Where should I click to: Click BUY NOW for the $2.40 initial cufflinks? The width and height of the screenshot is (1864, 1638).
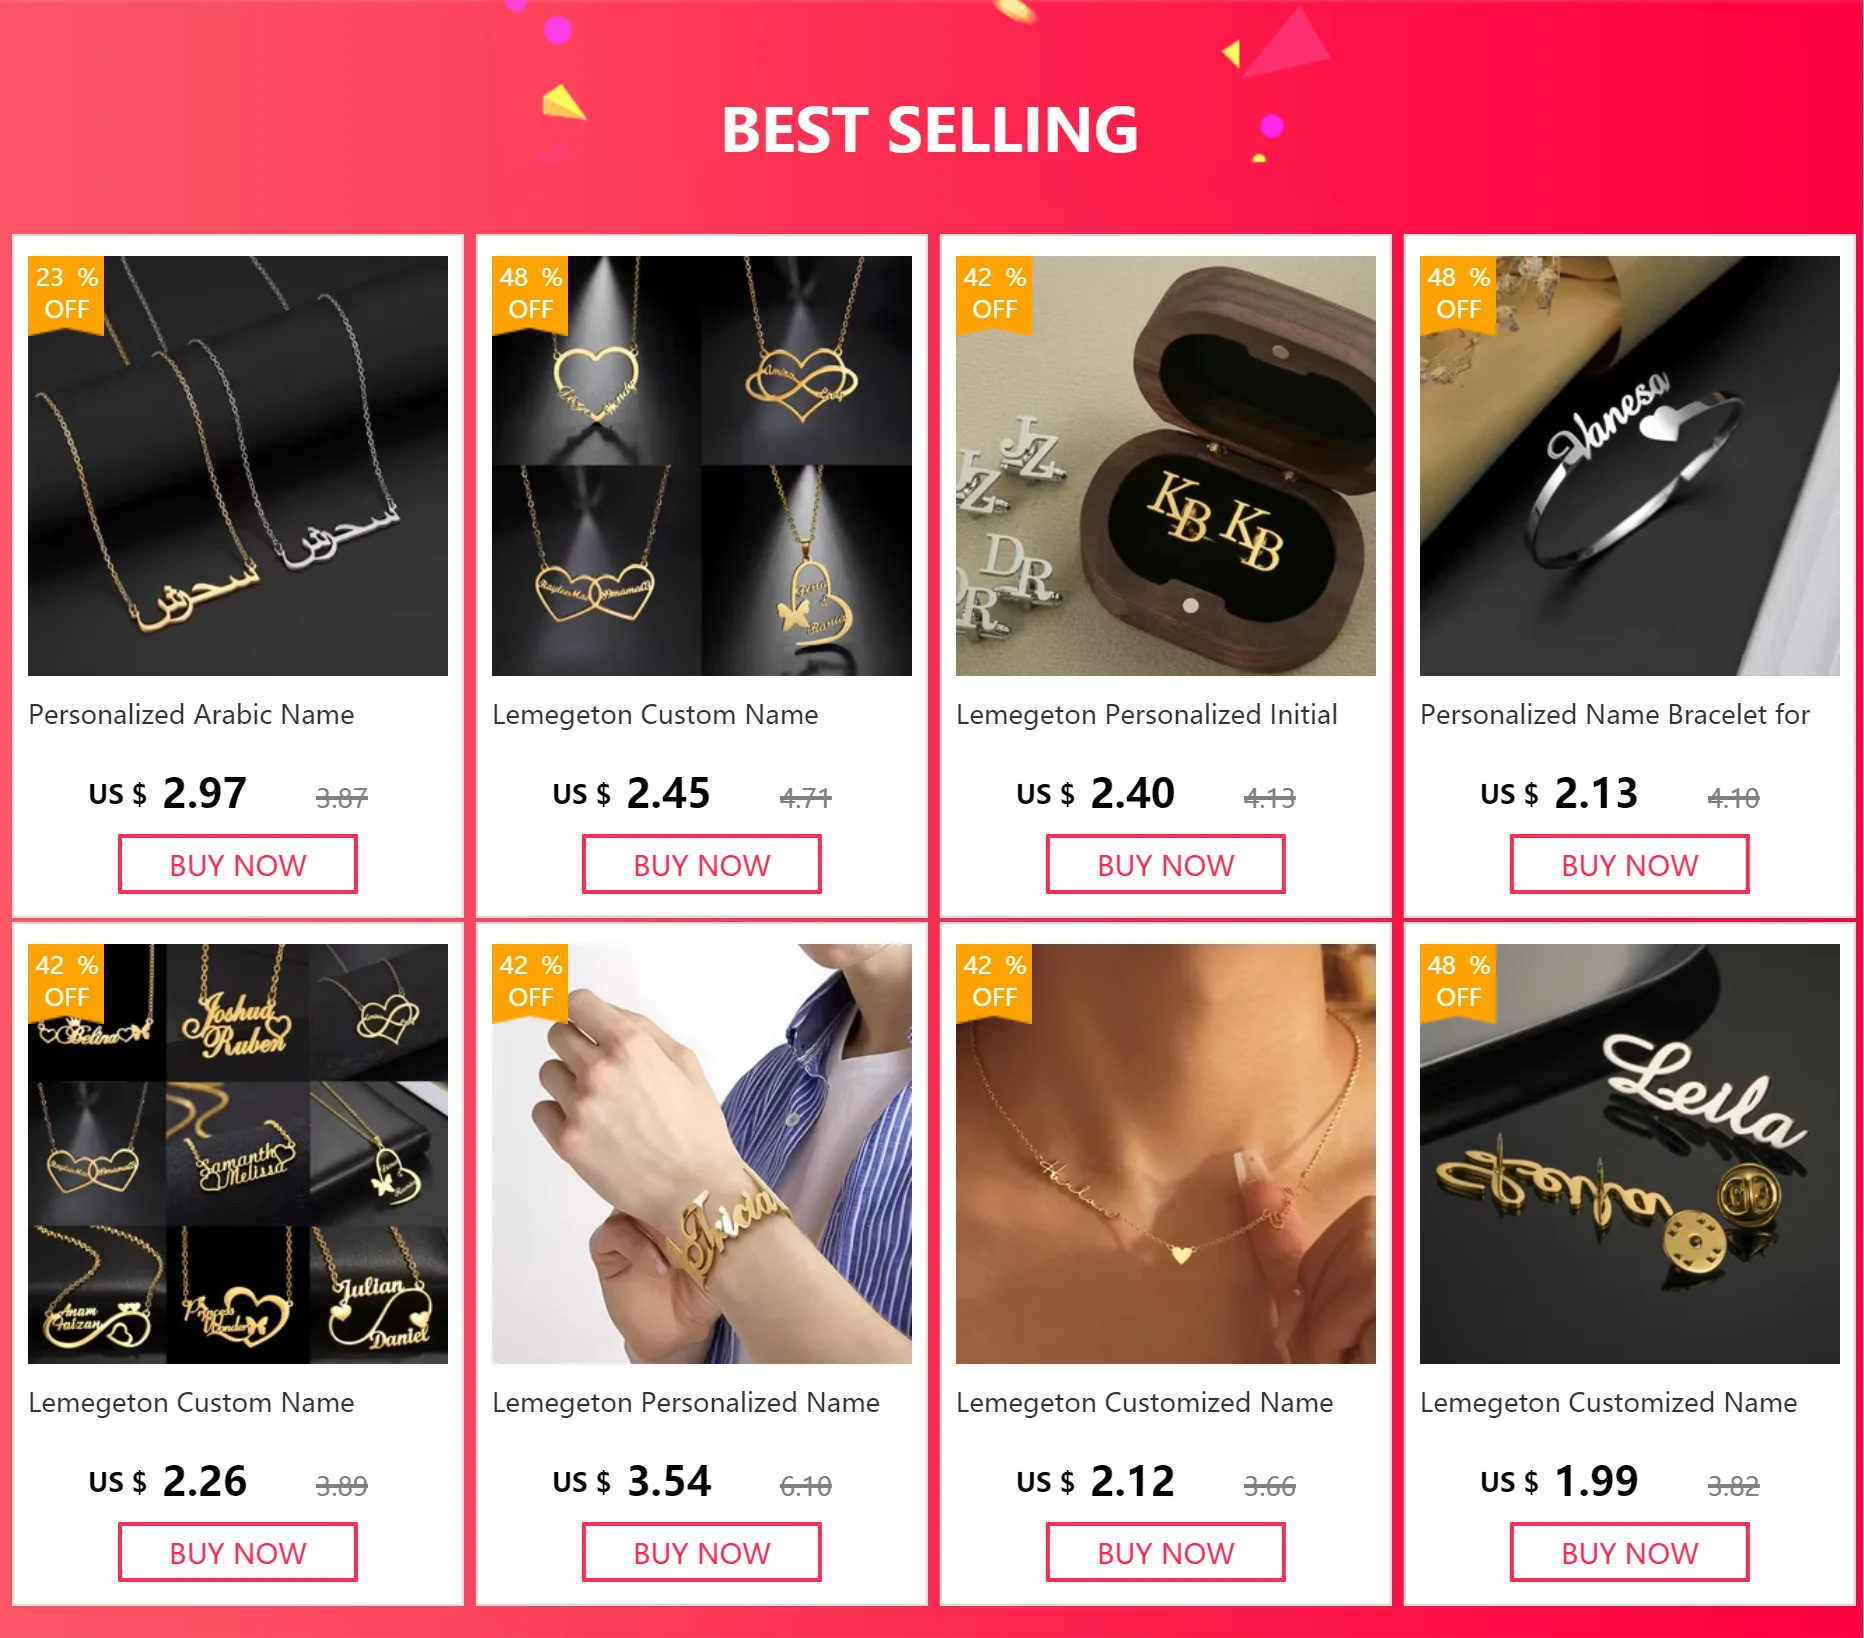tap(1166, 865)
